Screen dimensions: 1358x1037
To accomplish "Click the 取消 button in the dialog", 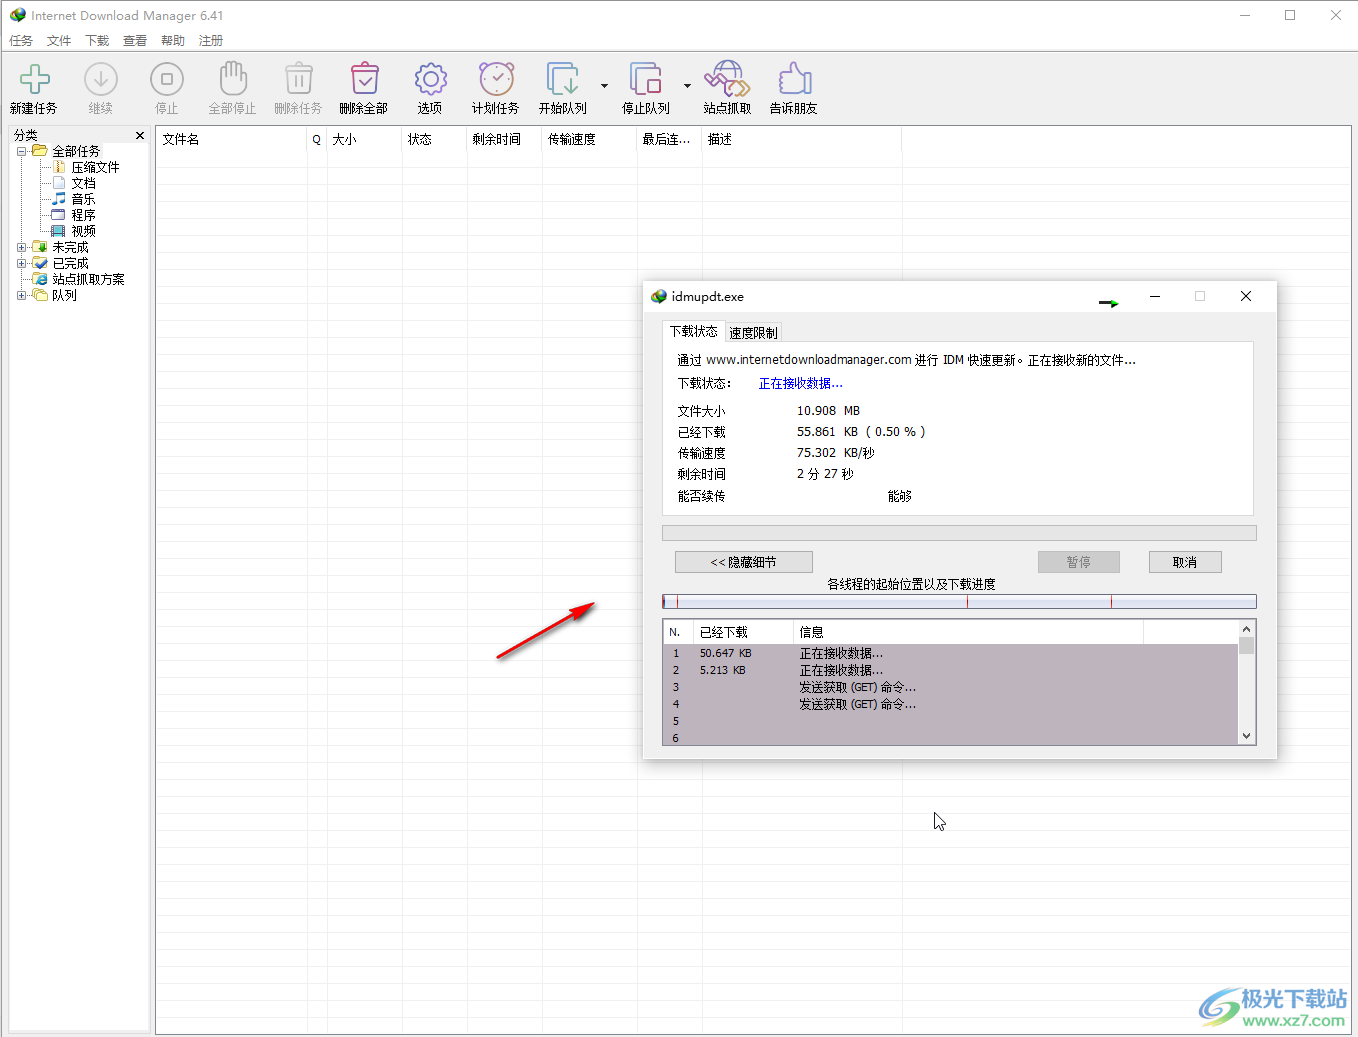I will pos(1185,562).
